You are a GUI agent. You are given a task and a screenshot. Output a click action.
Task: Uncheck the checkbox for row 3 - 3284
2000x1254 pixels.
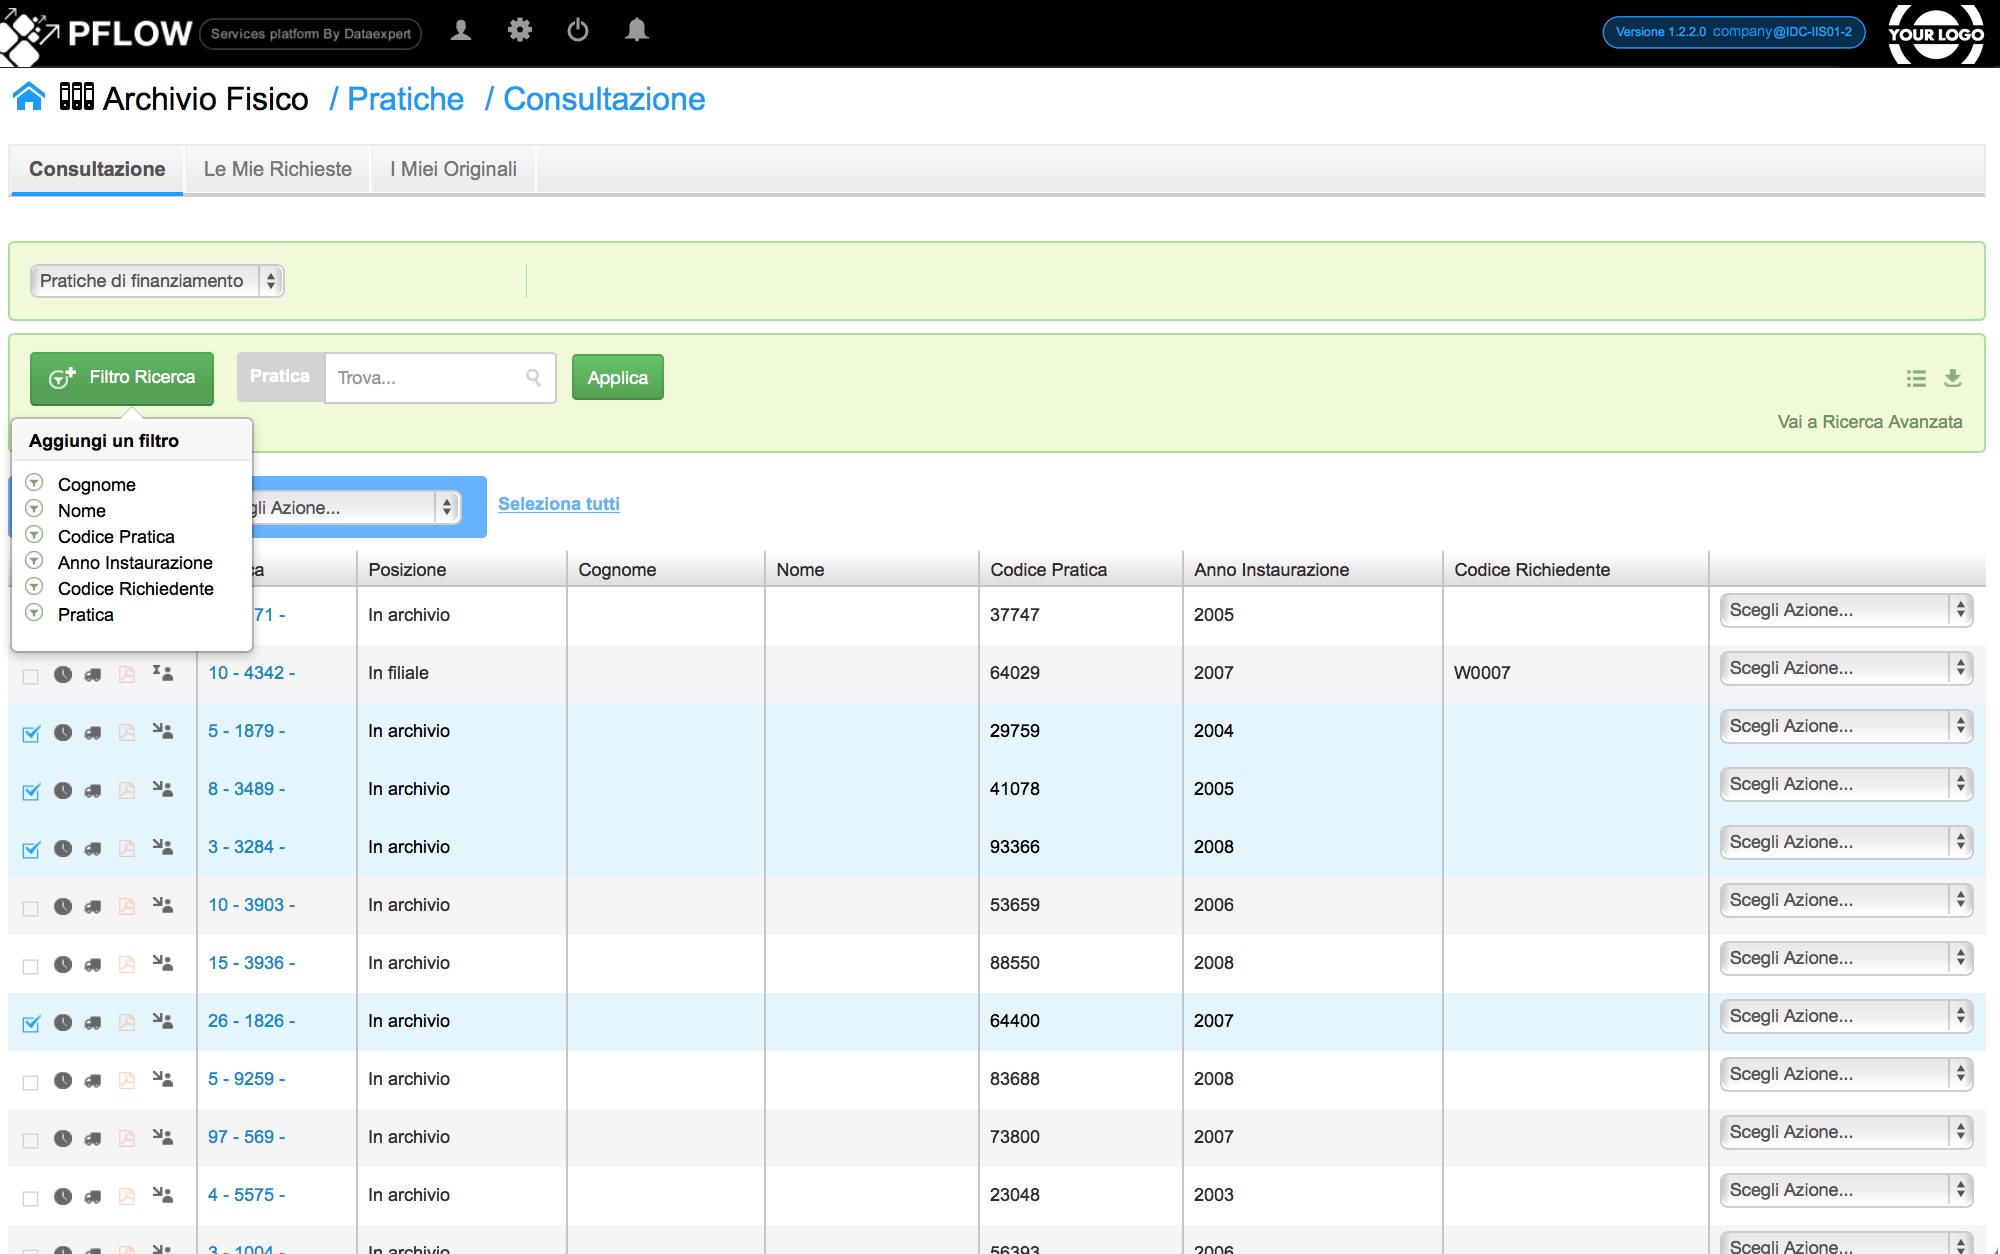[x=31, y=849]
